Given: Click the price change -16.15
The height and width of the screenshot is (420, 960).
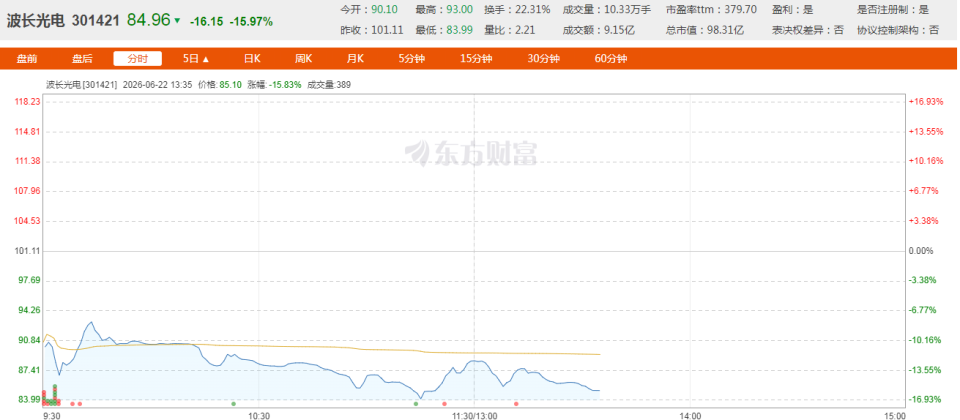Looking at the screenshot, I should [206, 21].
